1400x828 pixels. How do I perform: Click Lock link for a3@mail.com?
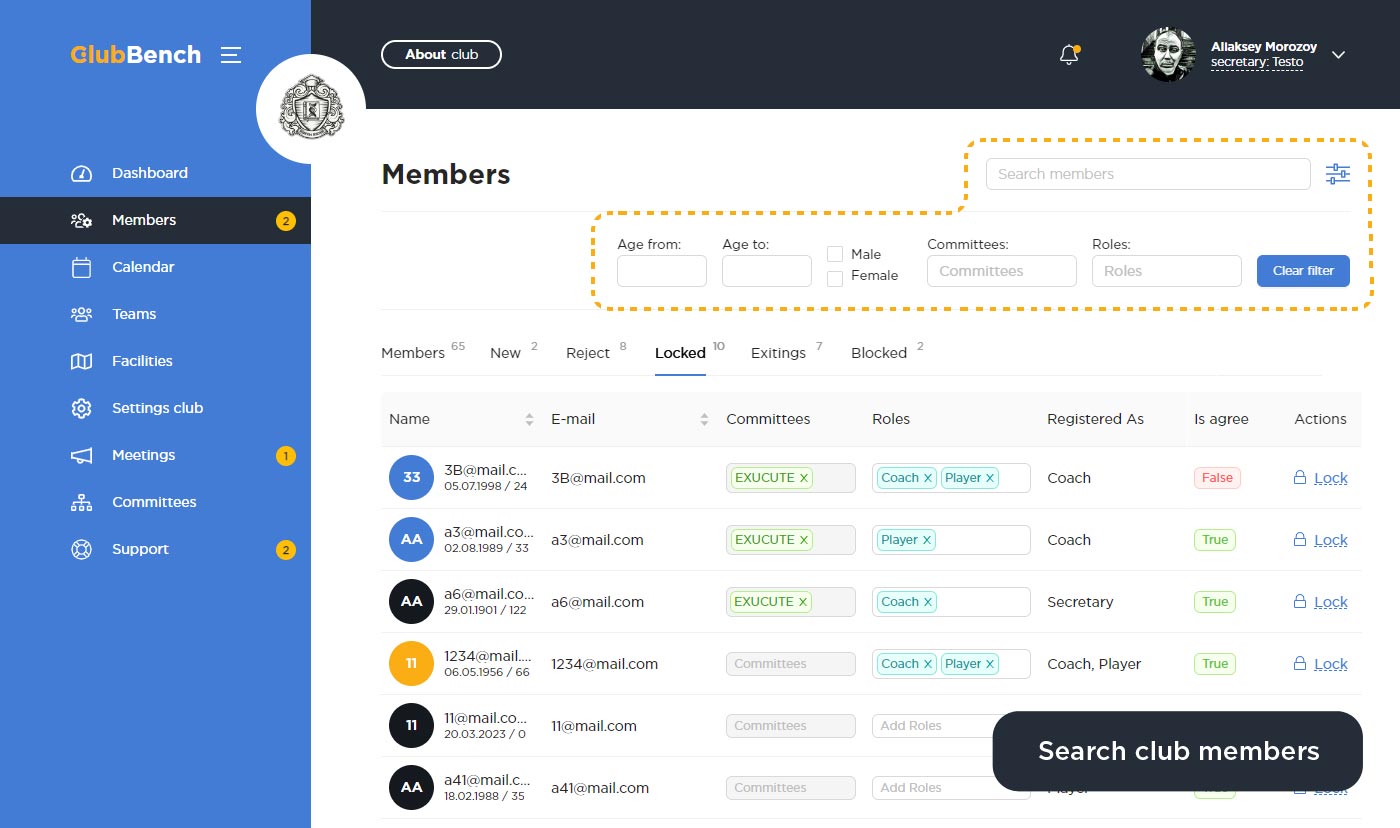pyautogui.click(x=1330, y=540)
